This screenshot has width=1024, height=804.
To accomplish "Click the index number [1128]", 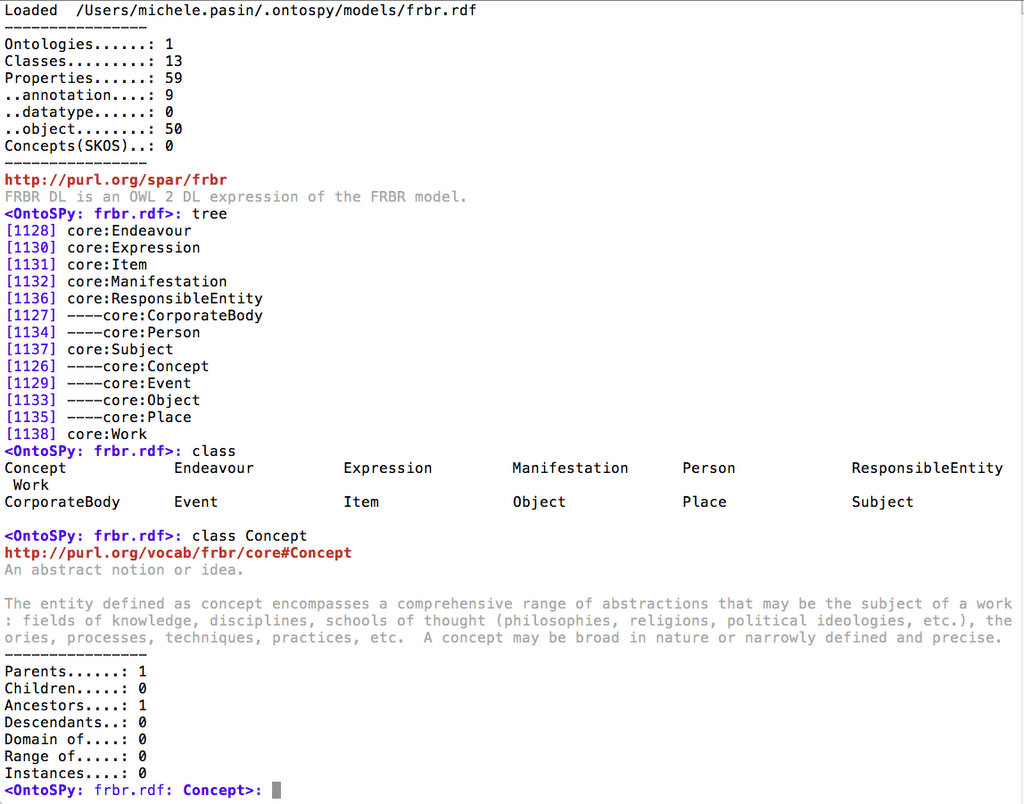I will pyautogui.click(x=31, y=231).
